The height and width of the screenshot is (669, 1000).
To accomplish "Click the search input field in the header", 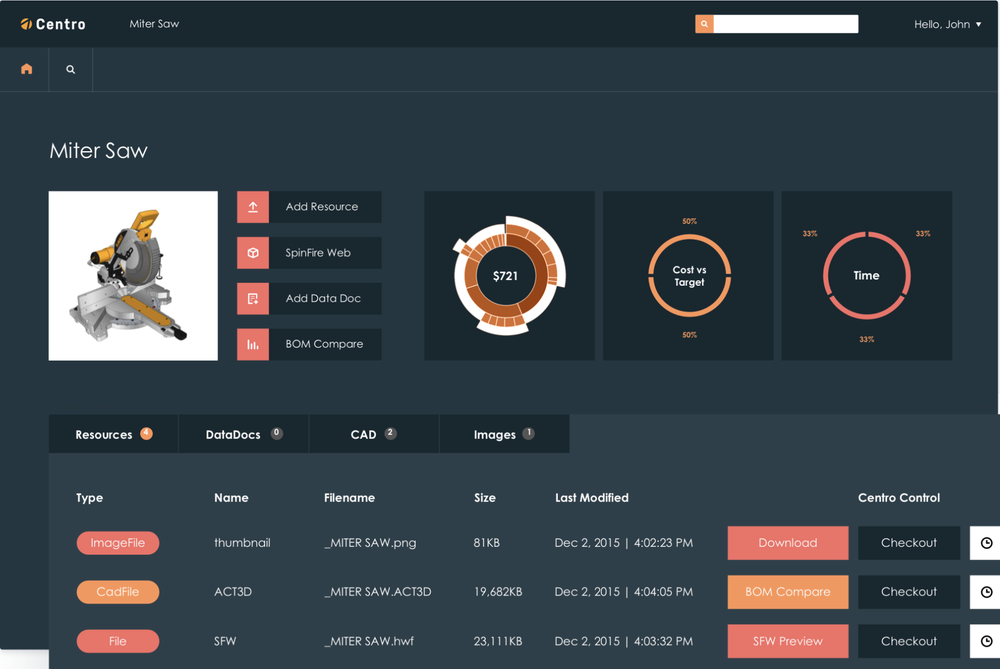I will [788, 23].
